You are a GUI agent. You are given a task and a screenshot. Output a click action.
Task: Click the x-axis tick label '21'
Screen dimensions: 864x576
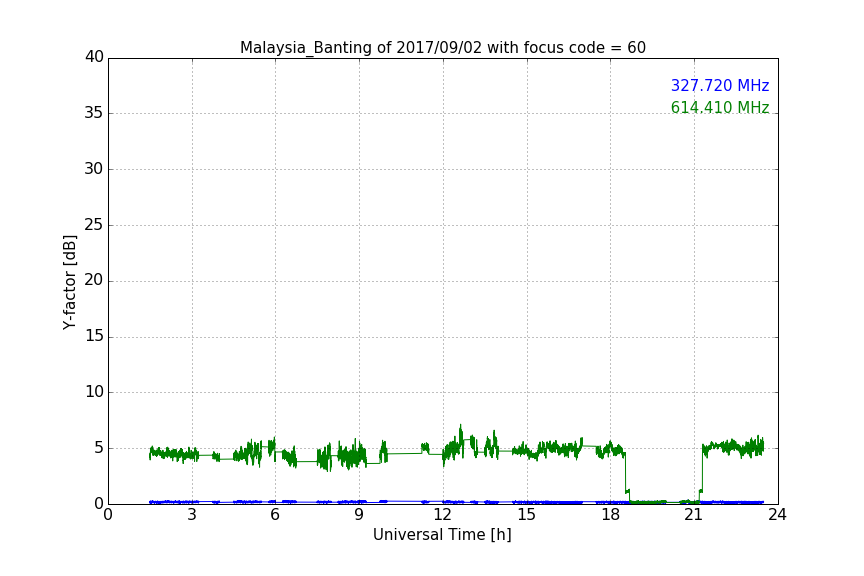tap(694, 515)
